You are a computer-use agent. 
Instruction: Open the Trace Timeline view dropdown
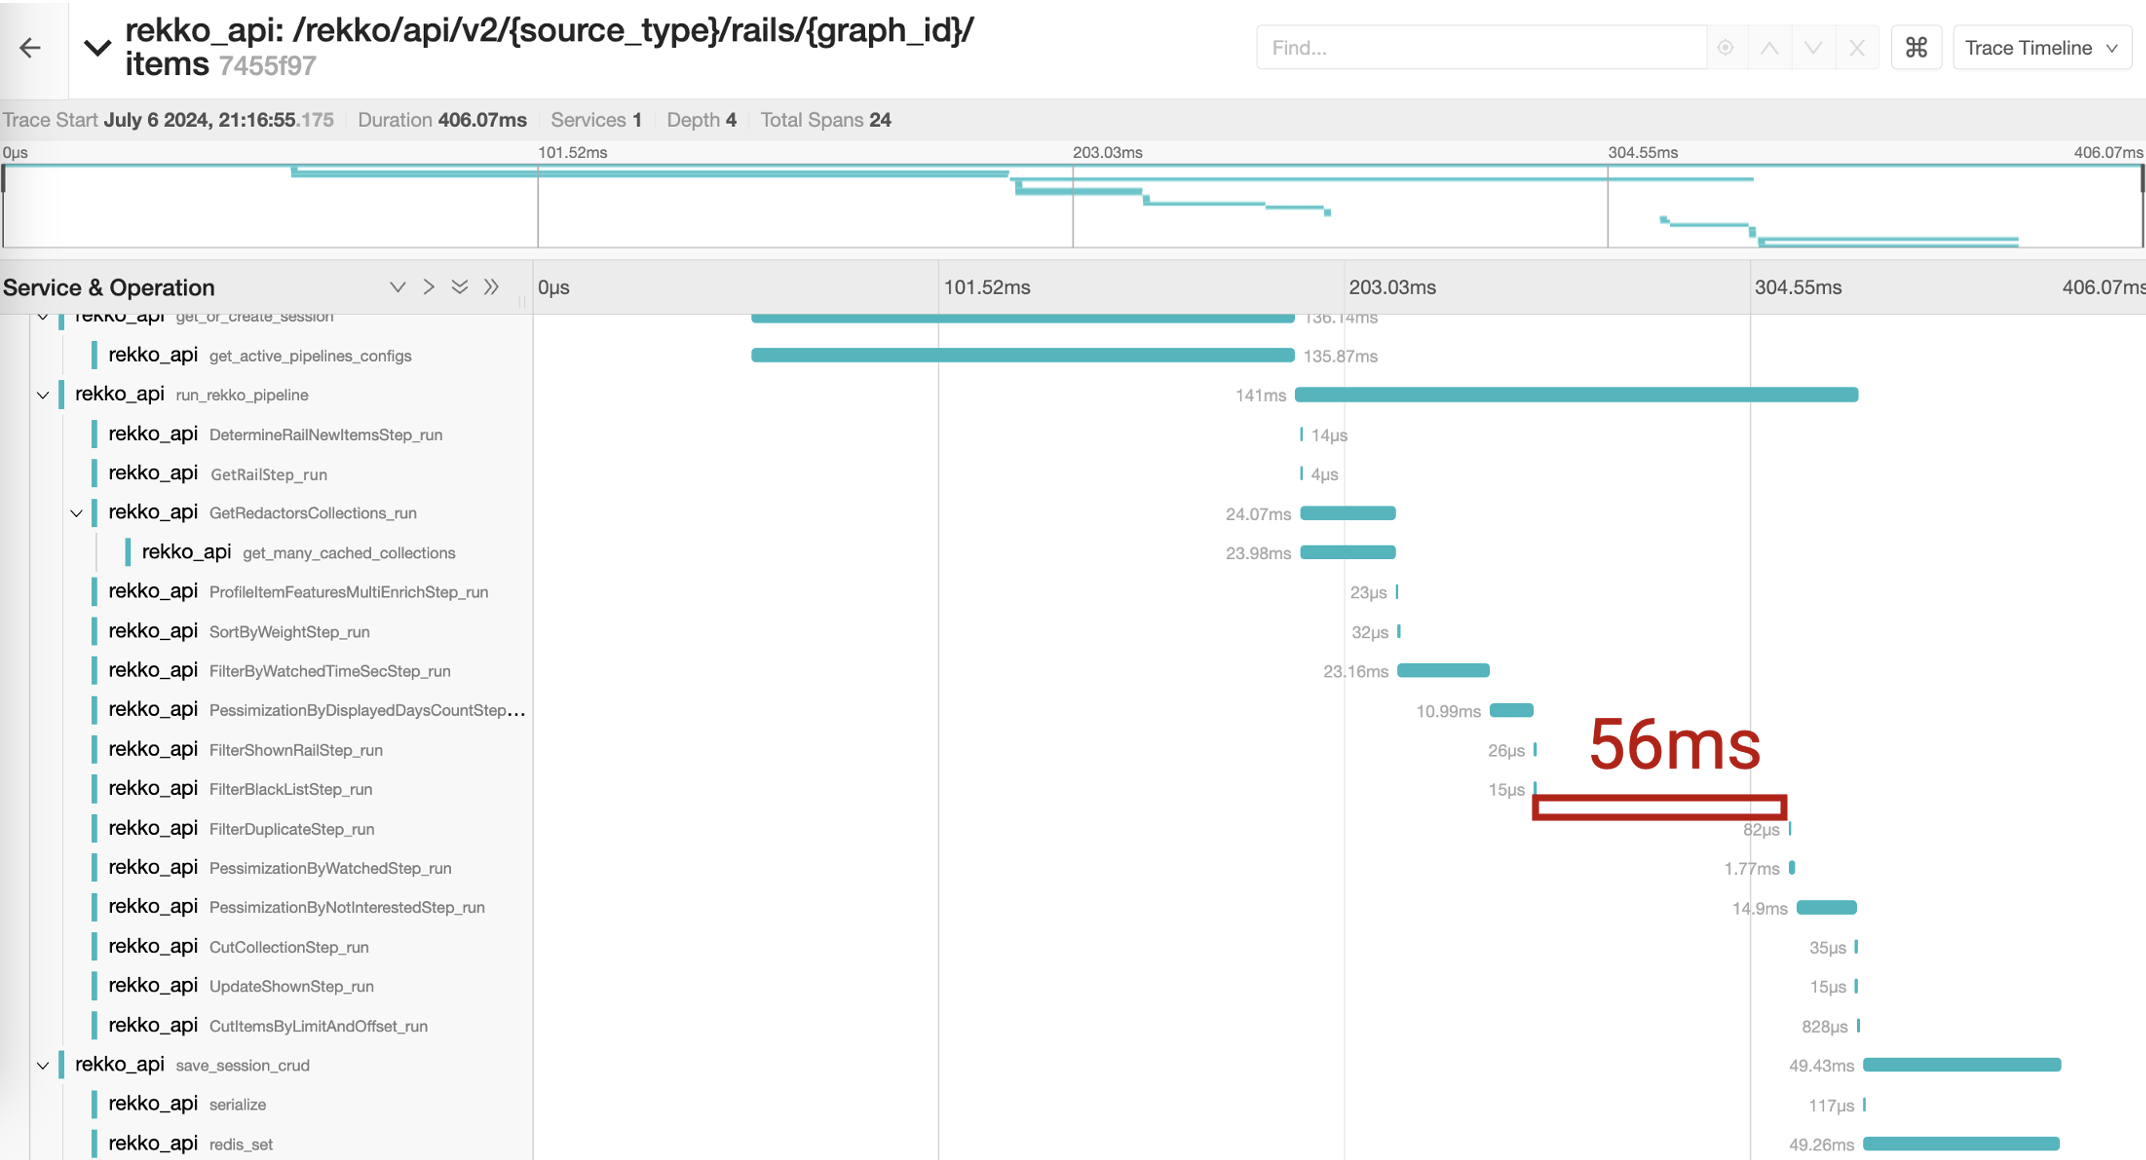coord(2041,47)
